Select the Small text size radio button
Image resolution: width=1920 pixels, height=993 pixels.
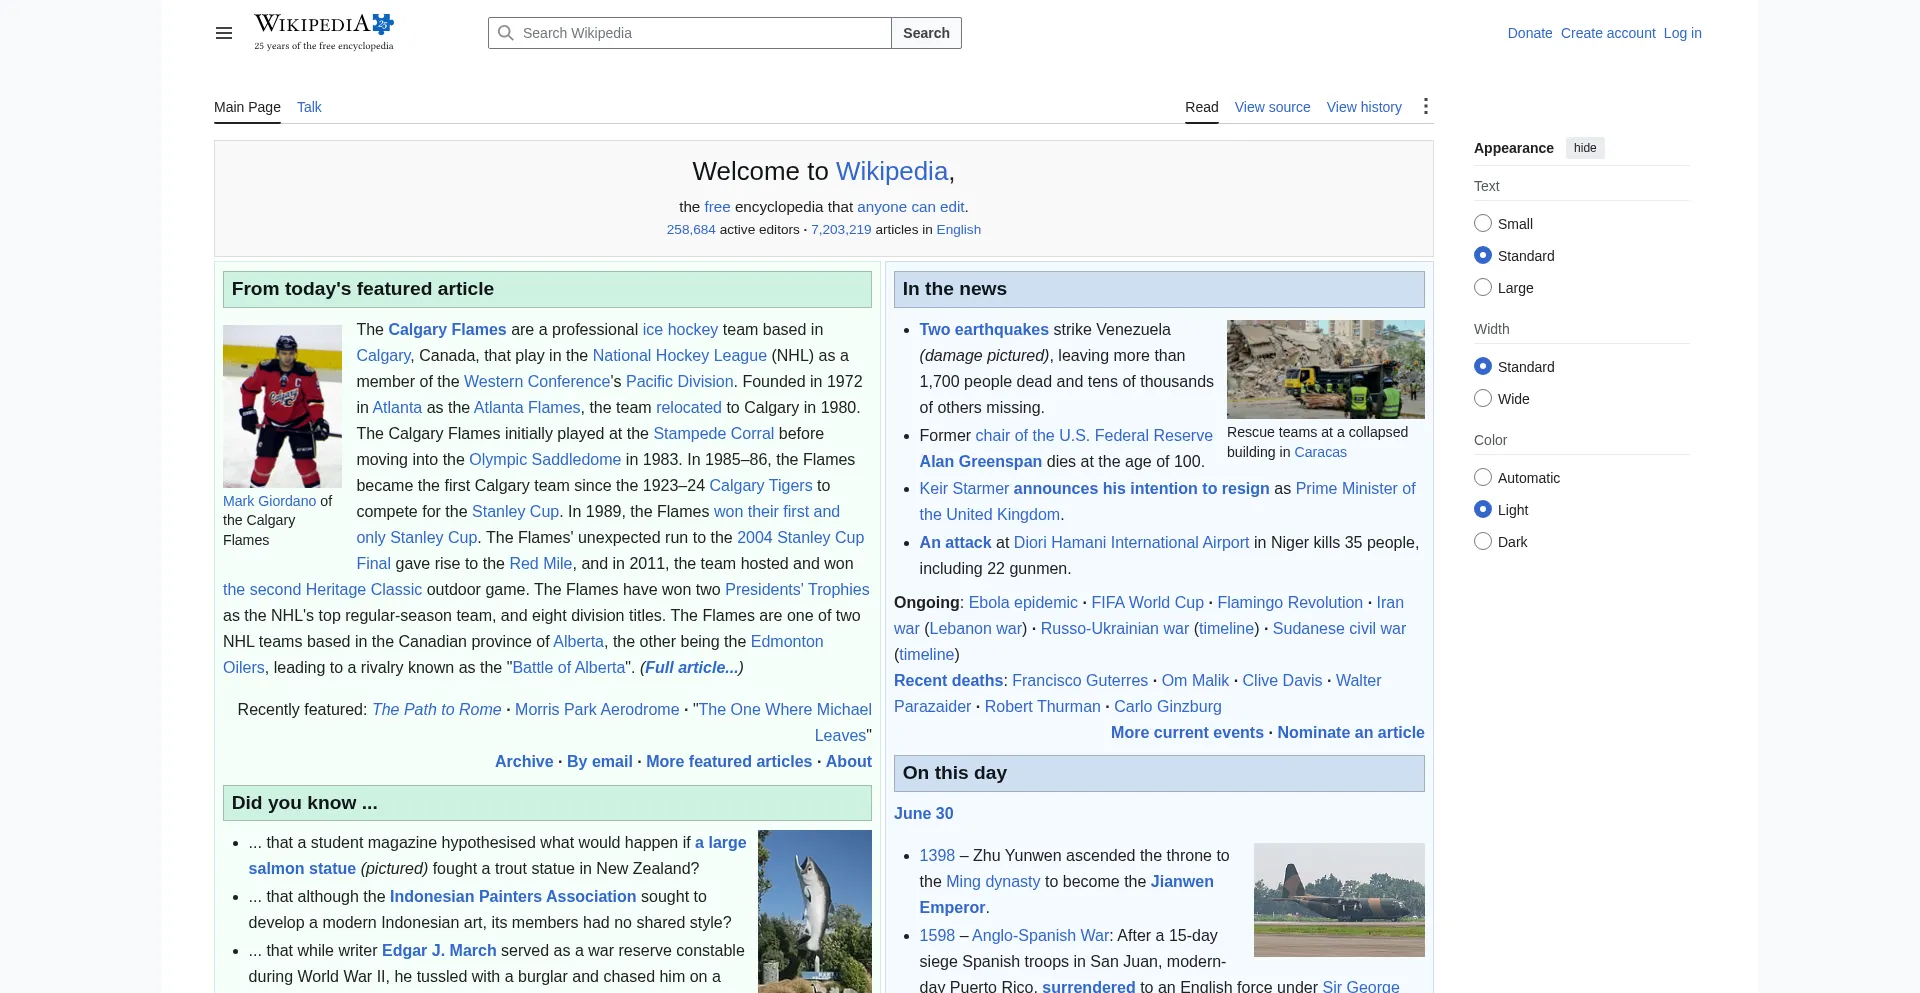(x=1483, y=223)
